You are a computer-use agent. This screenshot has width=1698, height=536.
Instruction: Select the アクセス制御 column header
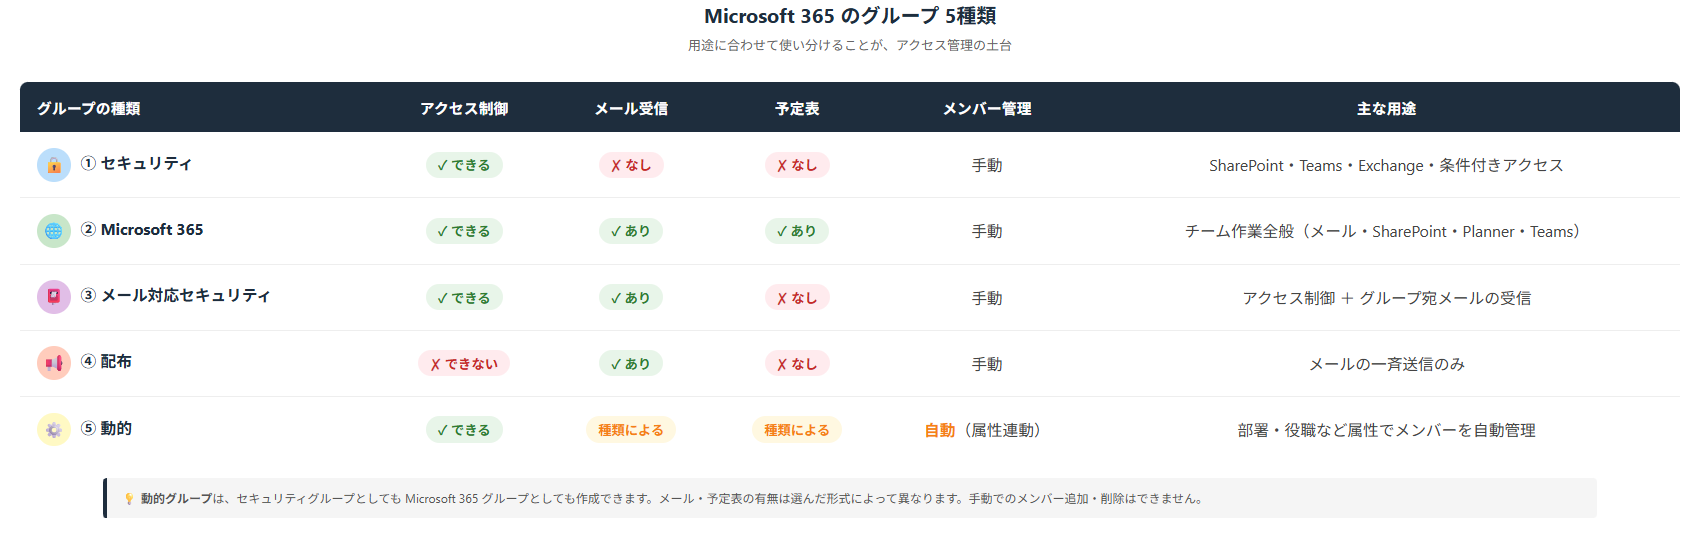464,108
